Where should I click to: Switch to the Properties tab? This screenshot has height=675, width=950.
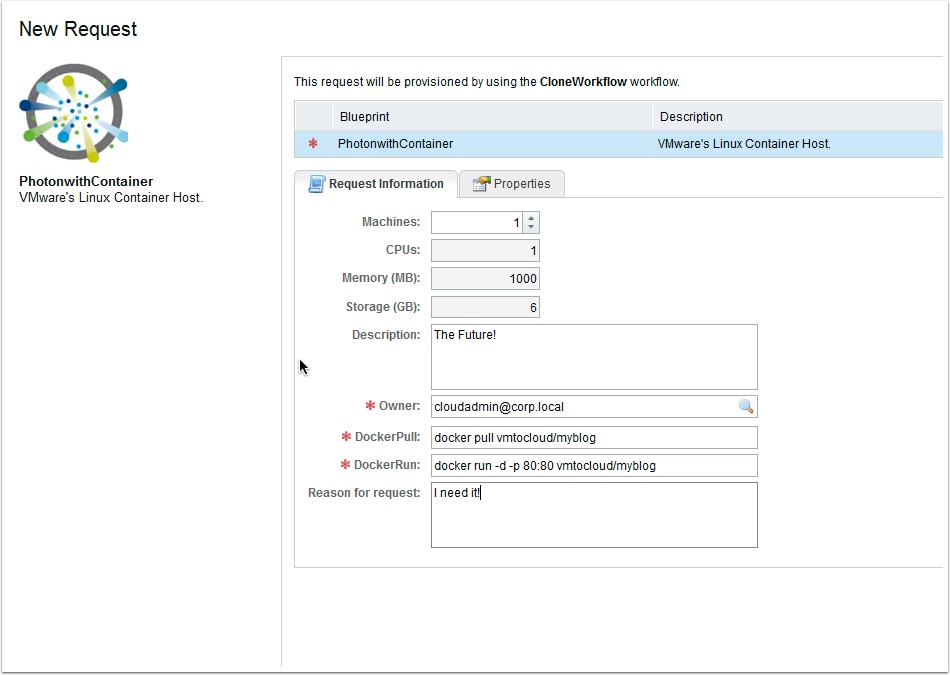(x=512, y=184)
